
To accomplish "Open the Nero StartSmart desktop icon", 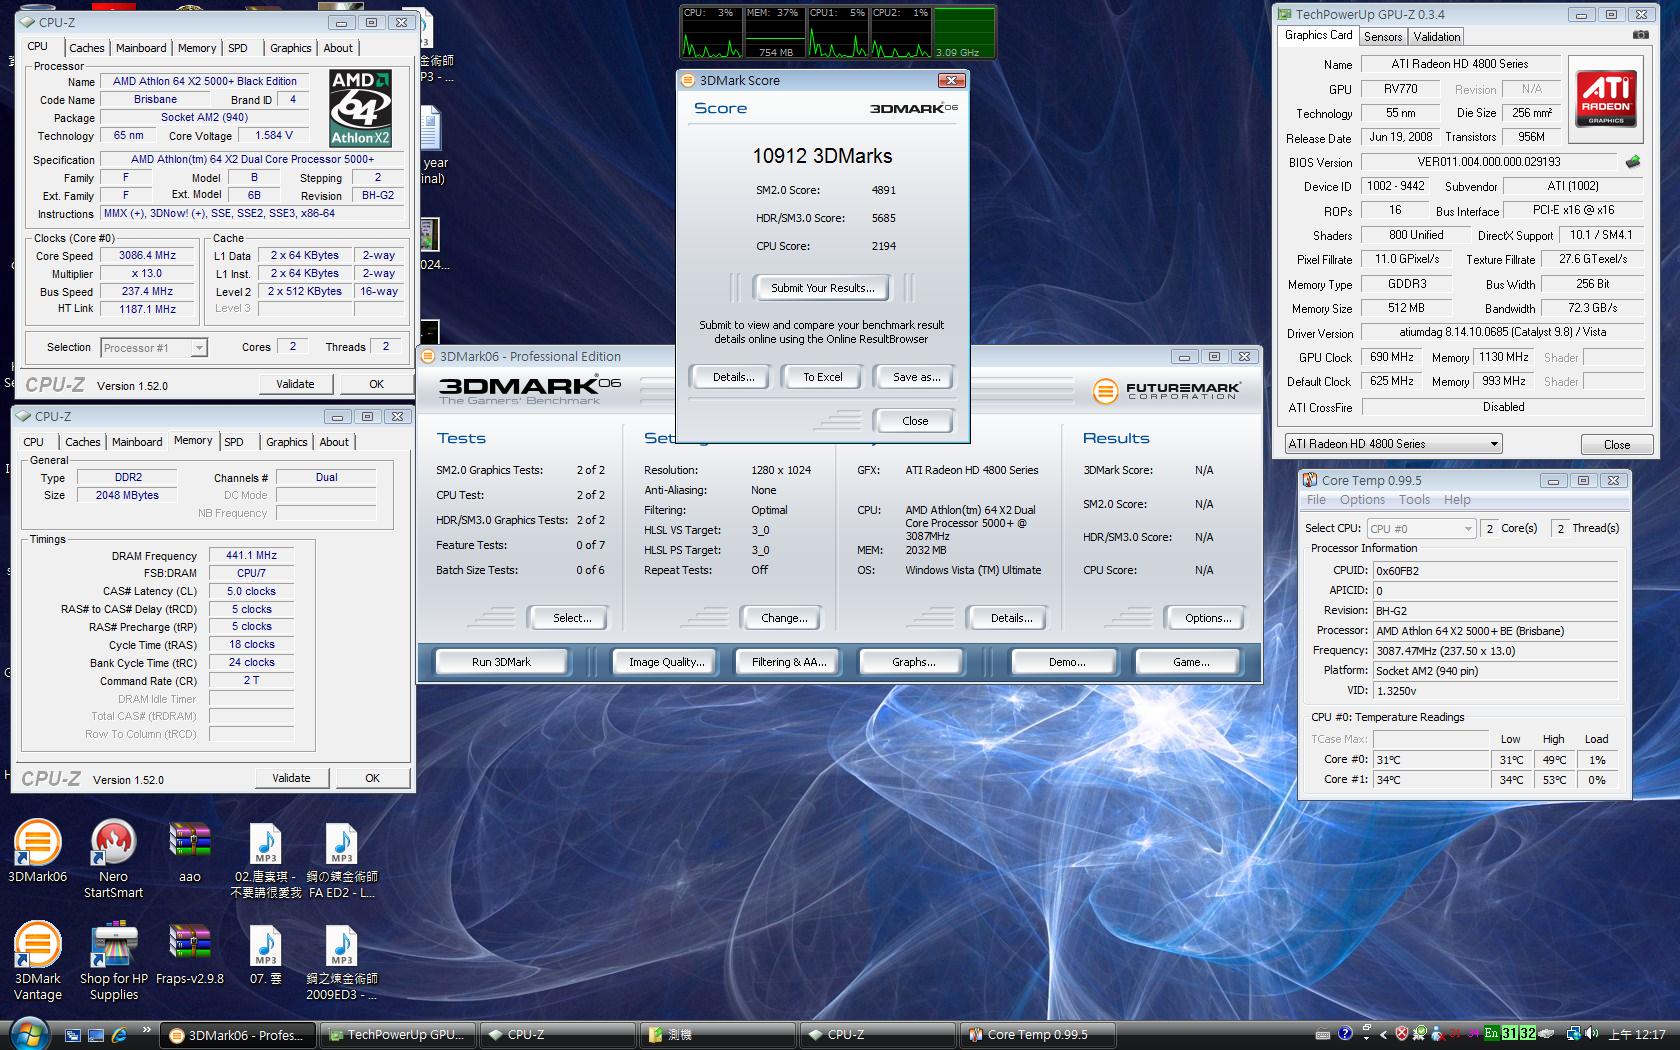I will 113,860.
